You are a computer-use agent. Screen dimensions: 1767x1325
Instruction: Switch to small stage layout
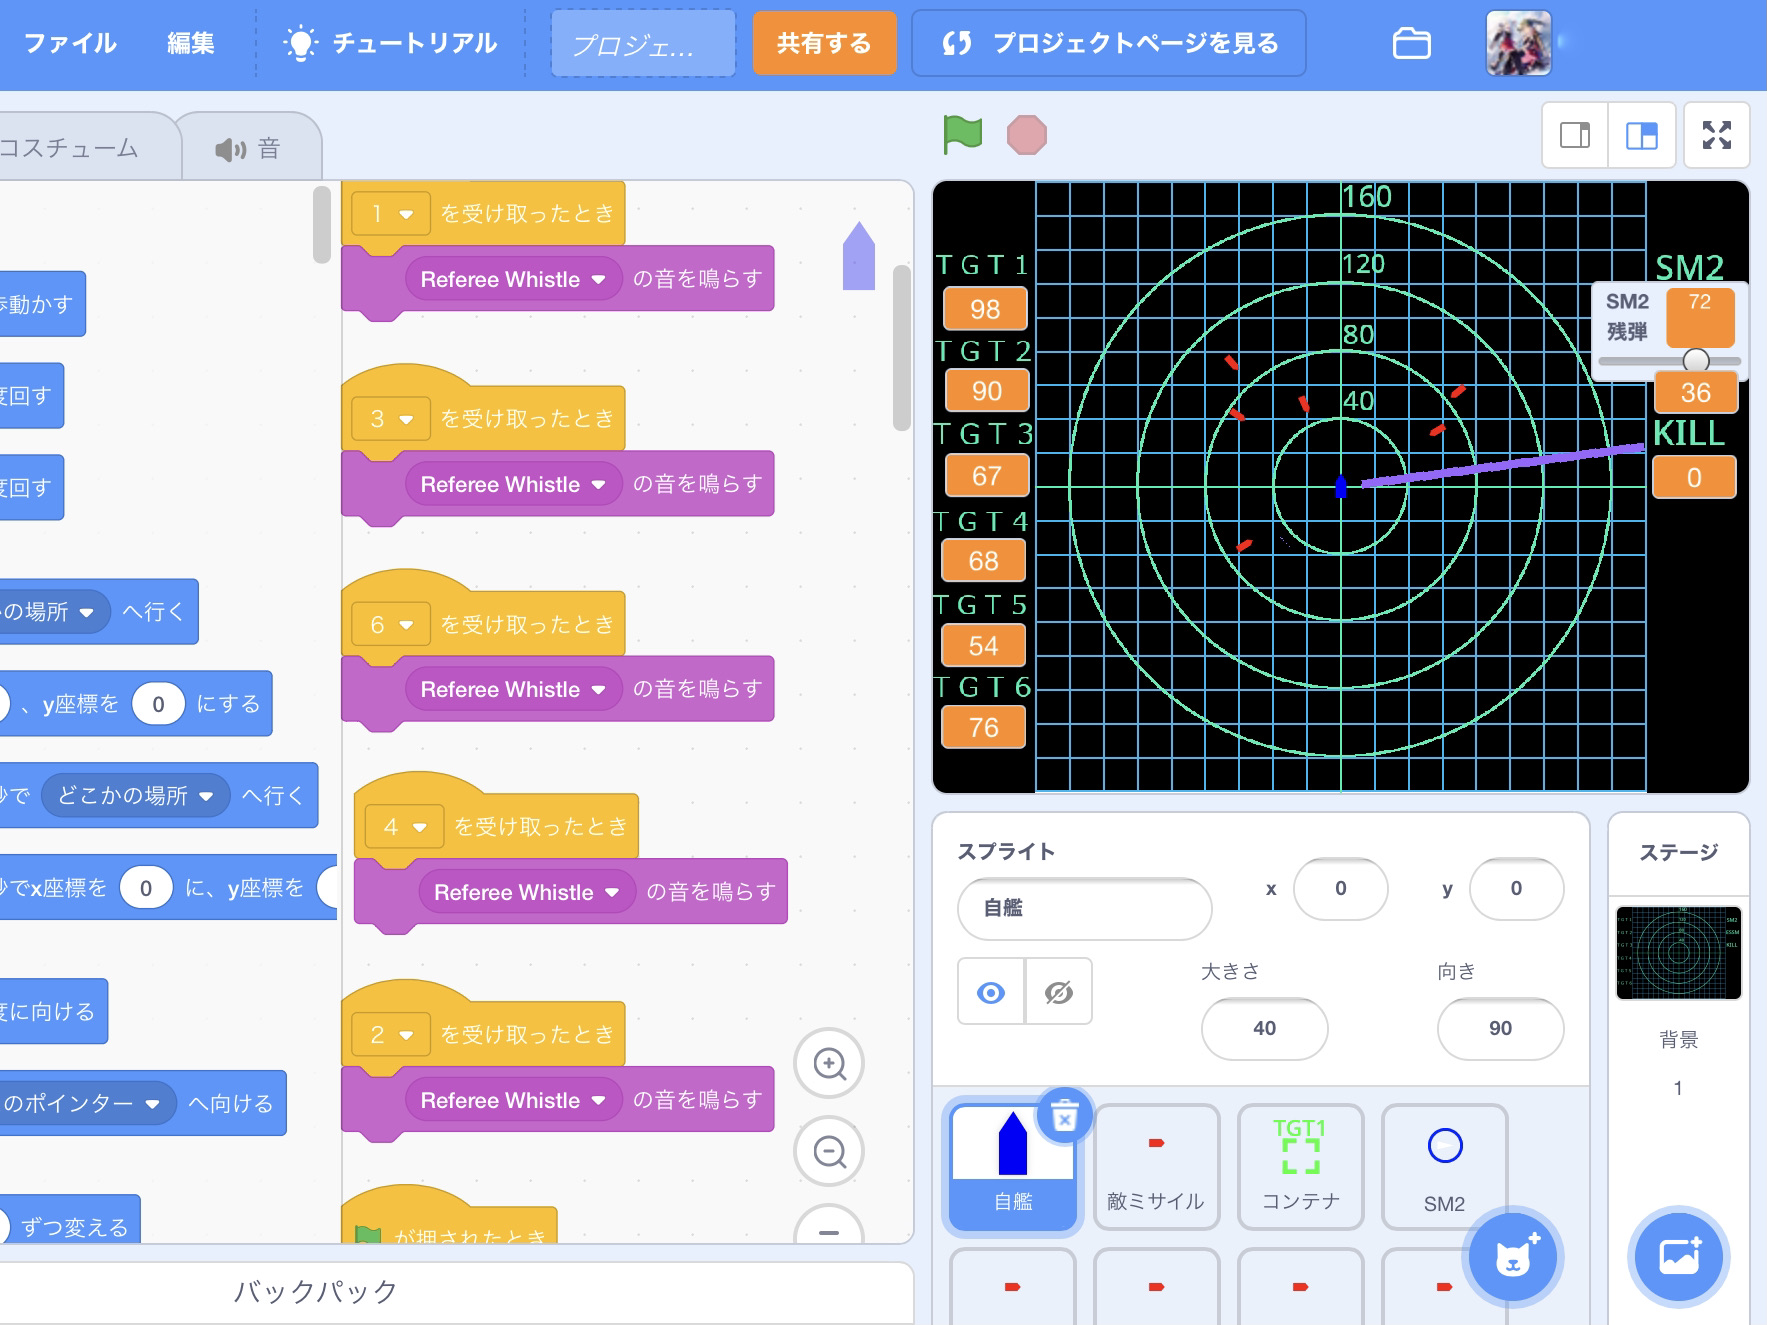[x=1575, y=135]
